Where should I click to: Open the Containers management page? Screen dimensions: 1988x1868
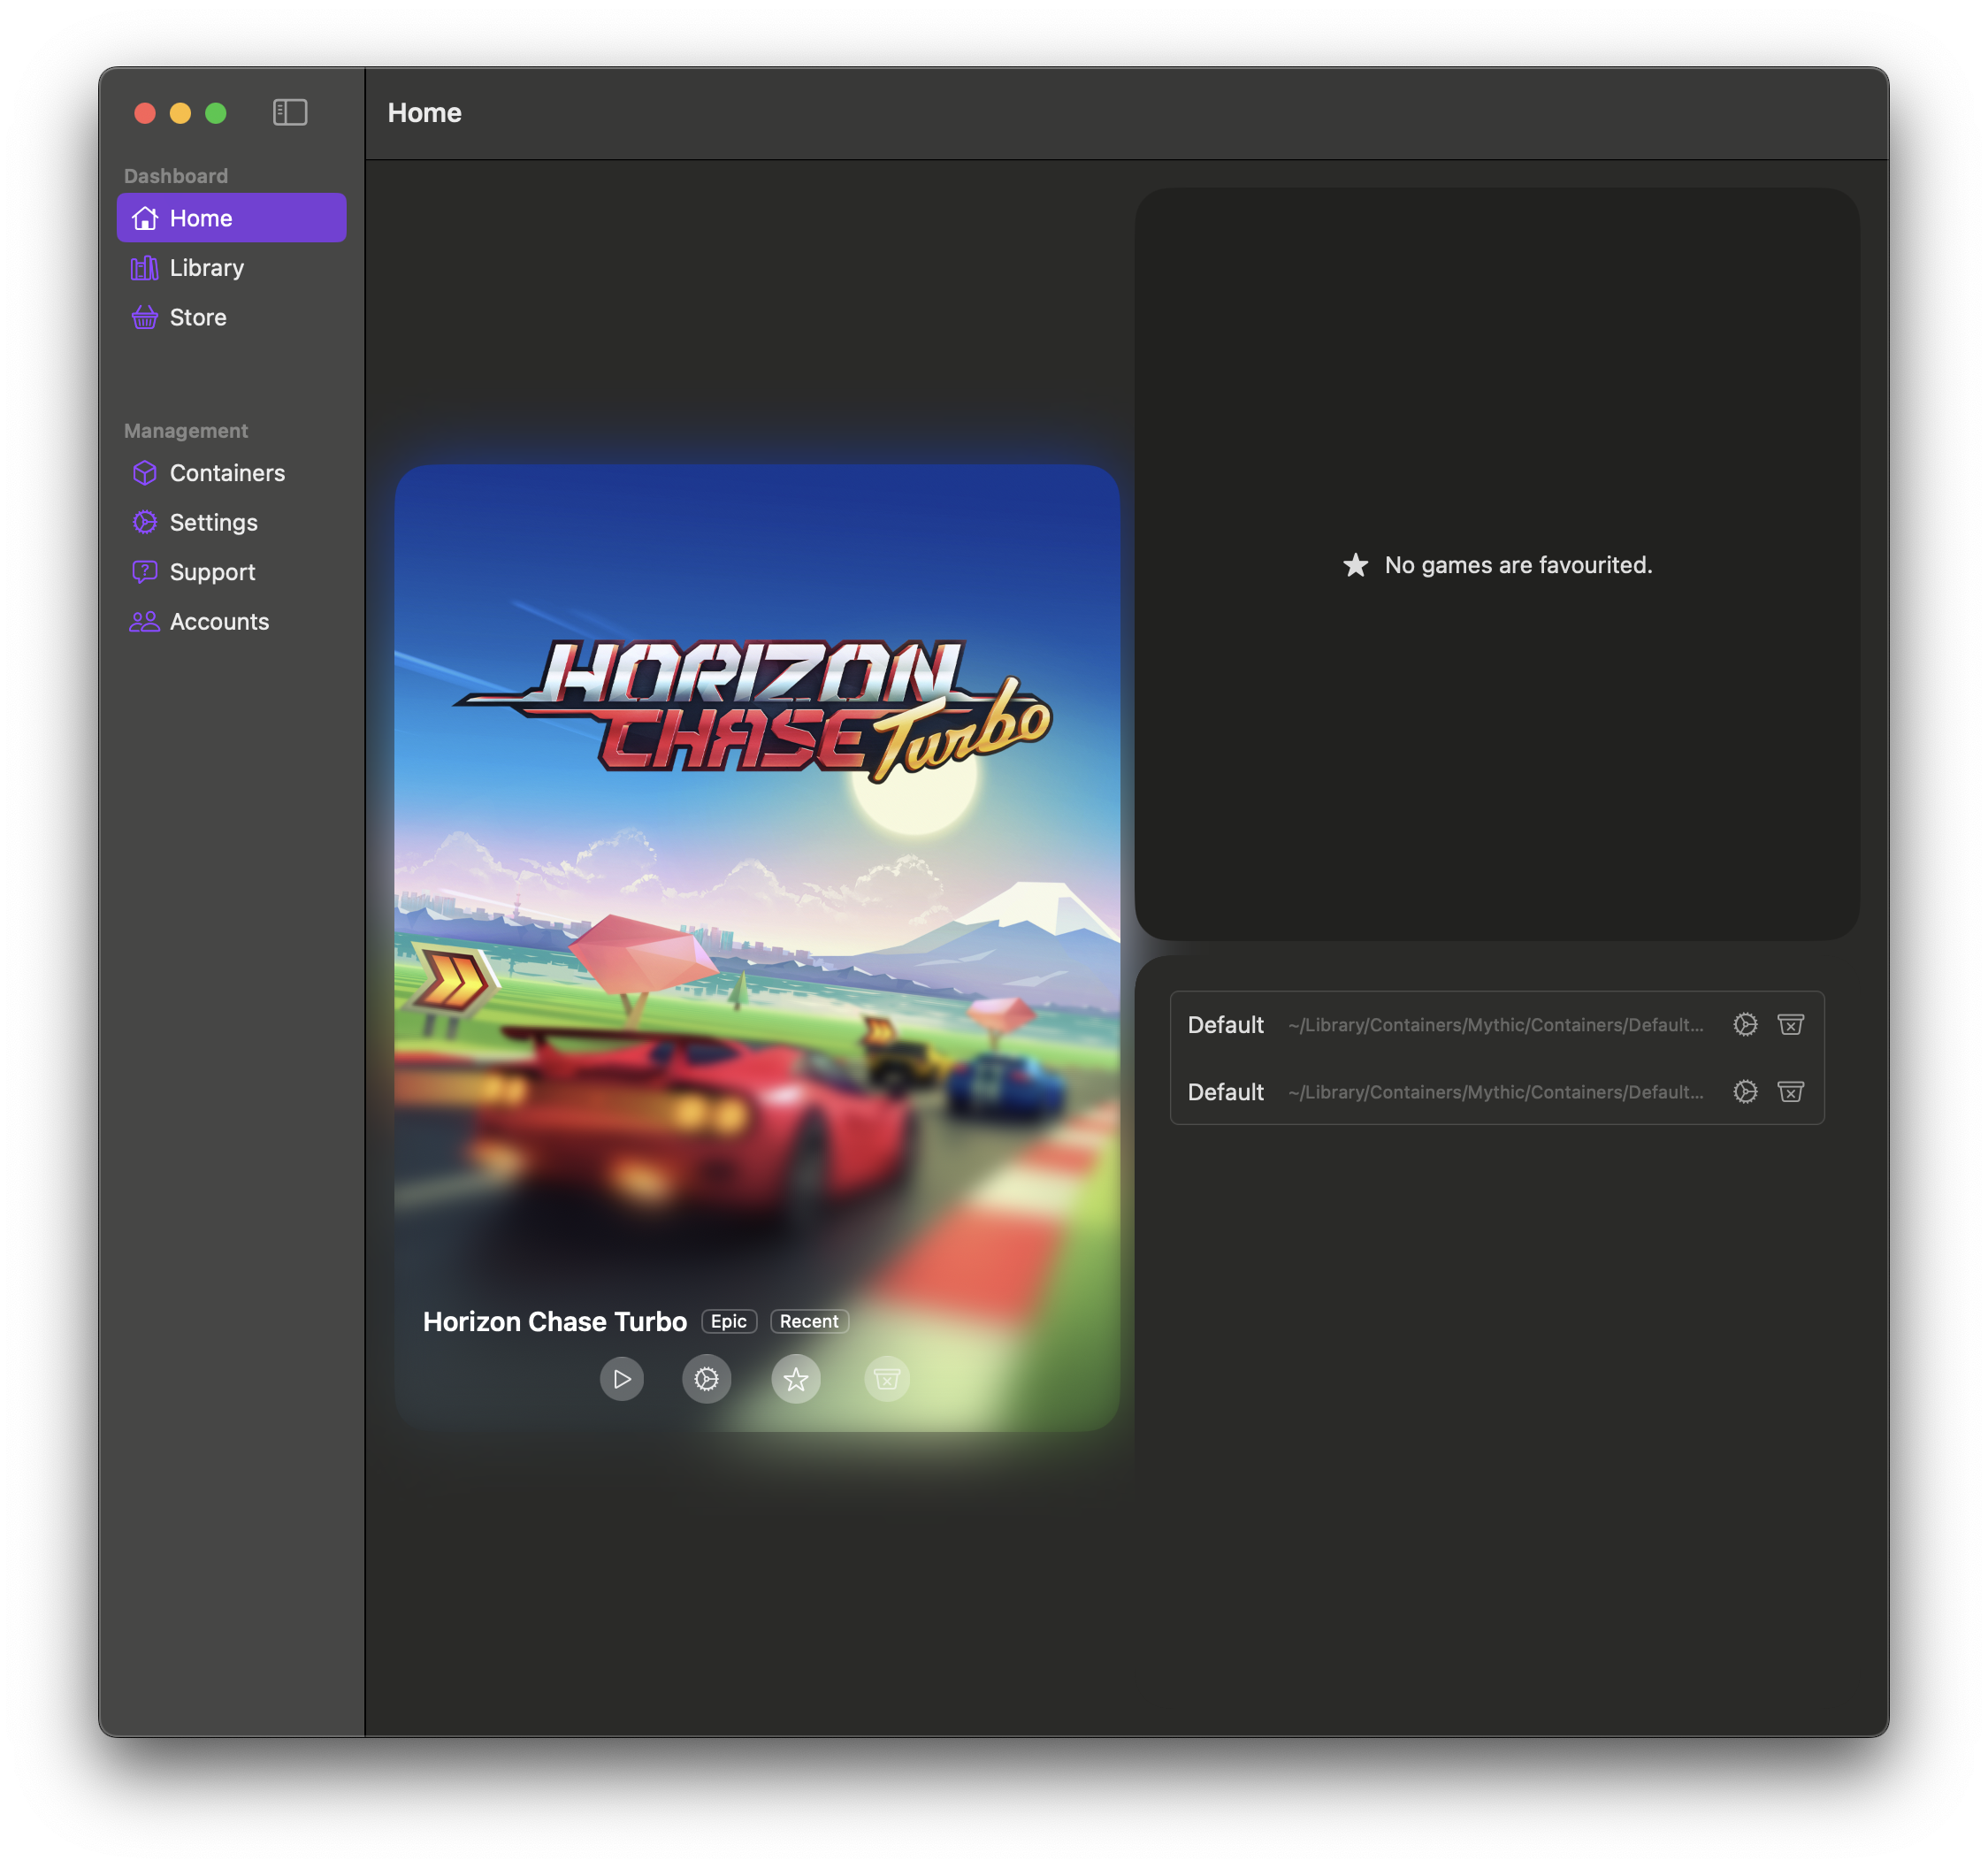(x=231, y=473)
